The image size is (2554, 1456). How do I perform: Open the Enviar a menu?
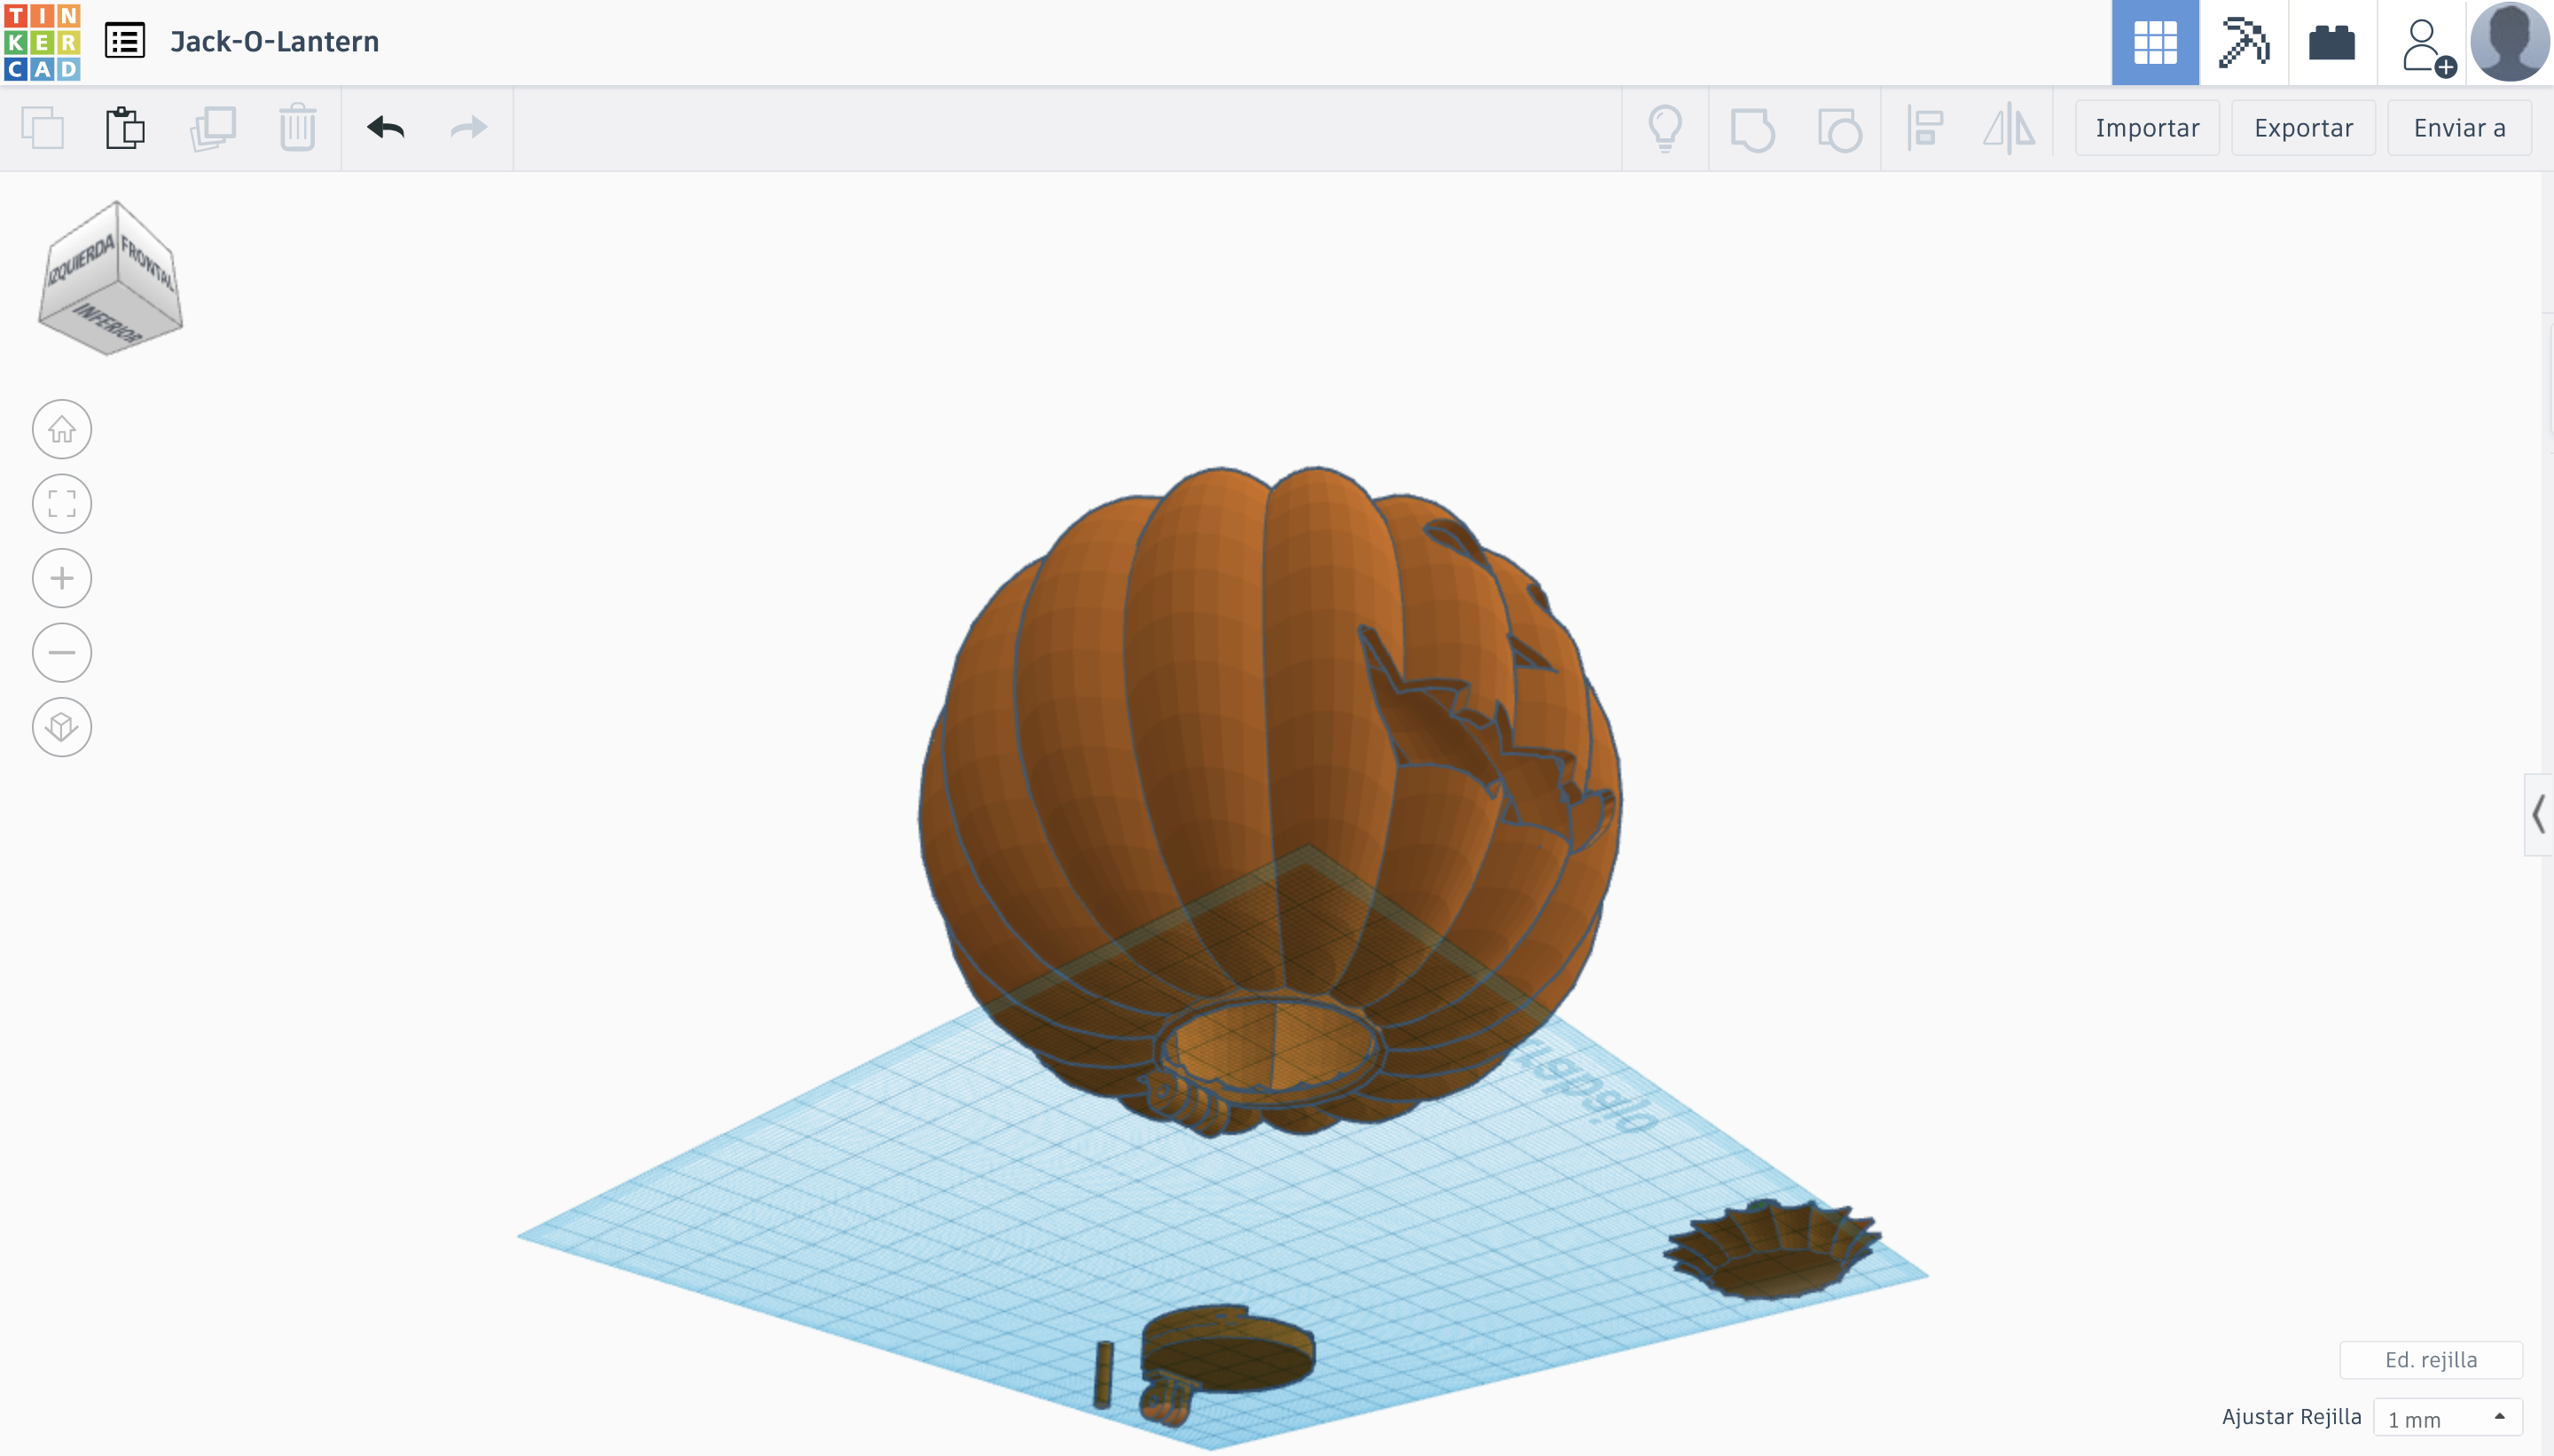click(2459, 128)
